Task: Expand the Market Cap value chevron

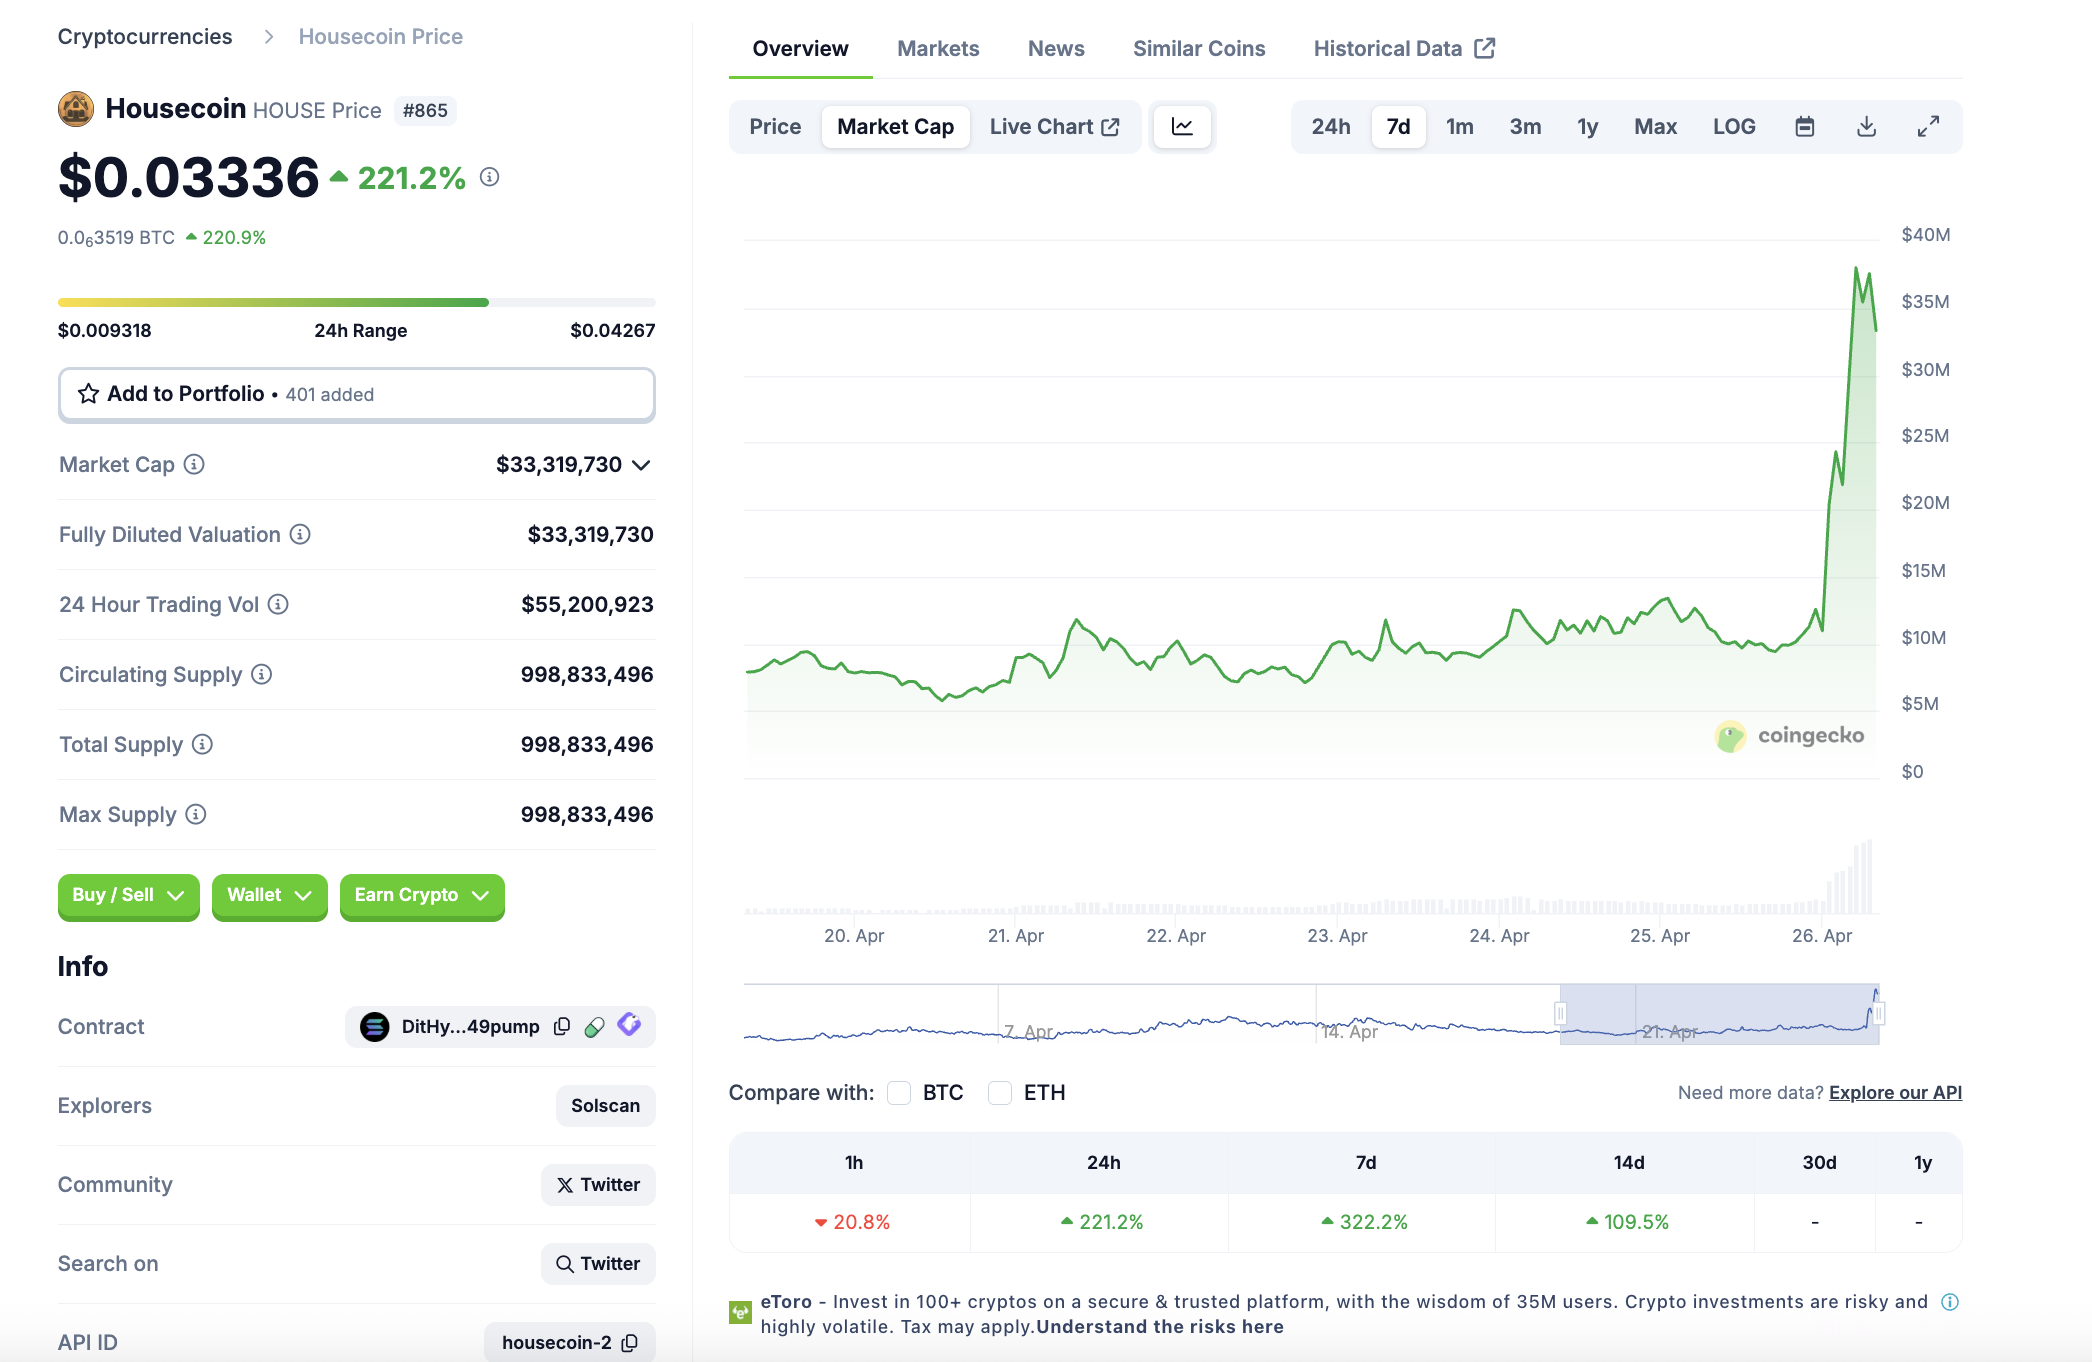Action: pyautogui.click(x=642, y=465)
